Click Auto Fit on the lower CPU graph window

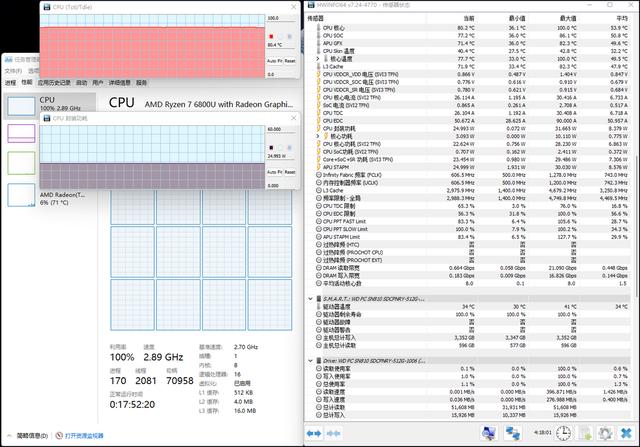(275, 172)
